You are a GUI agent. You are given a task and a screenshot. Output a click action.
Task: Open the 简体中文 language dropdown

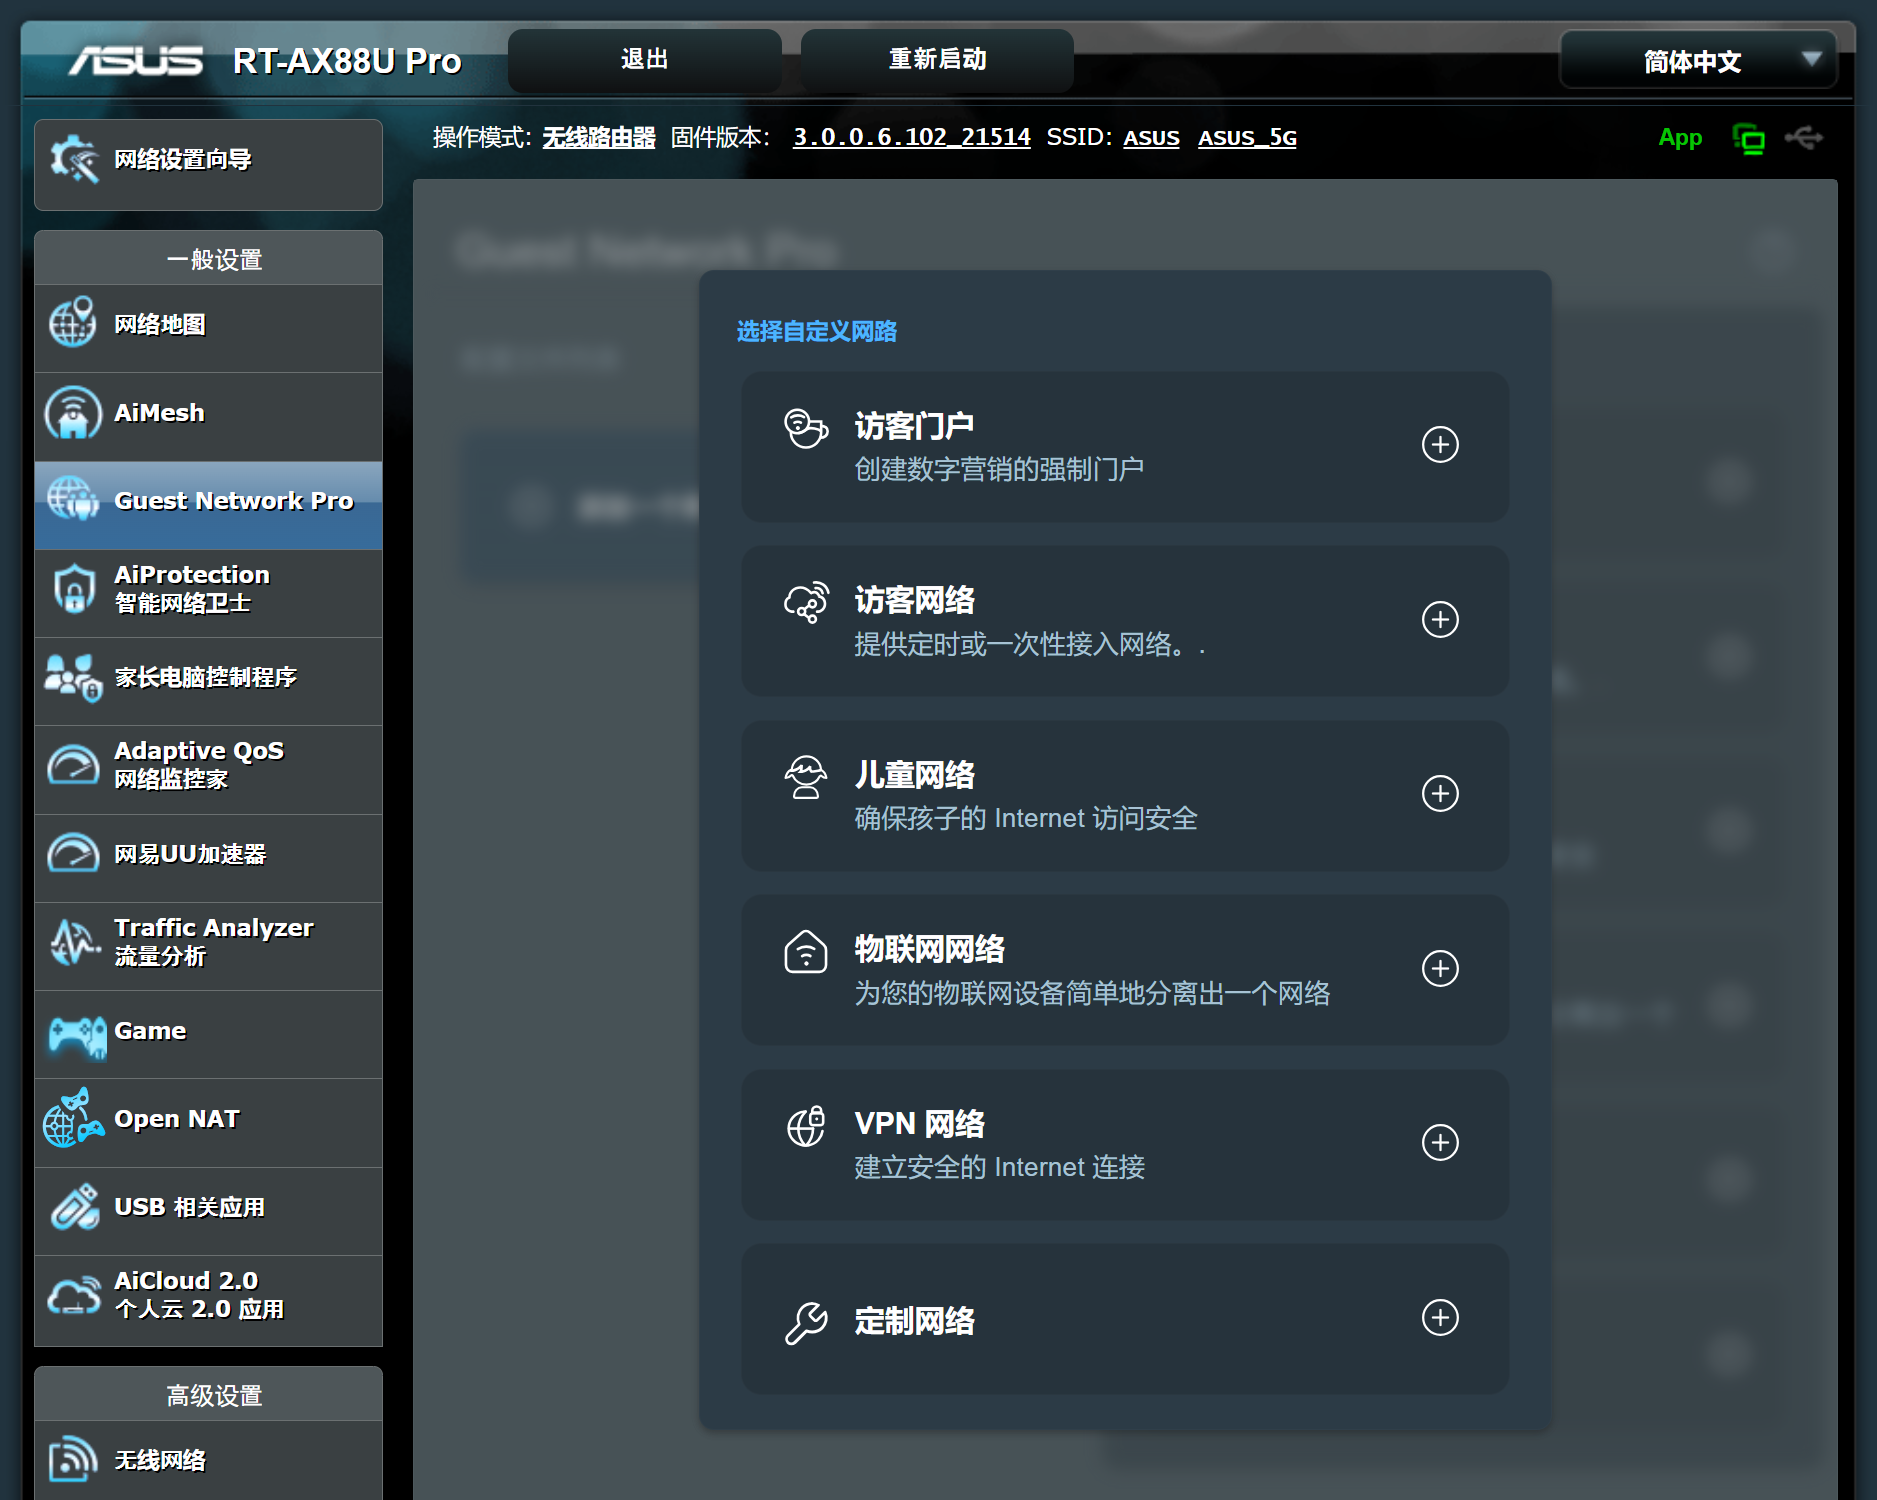click(1698, 60)
